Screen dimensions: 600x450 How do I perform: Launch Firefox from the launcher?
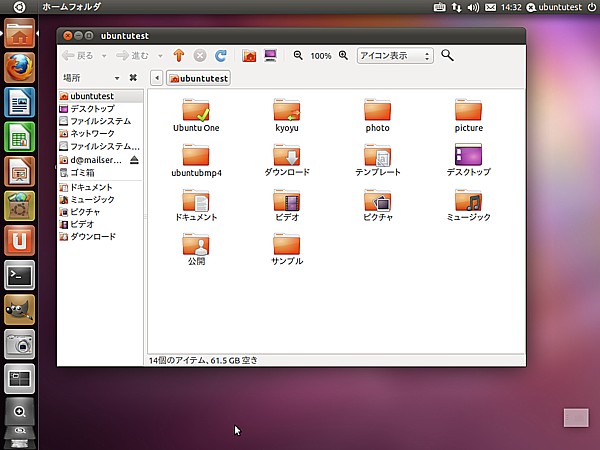point(20,68)
